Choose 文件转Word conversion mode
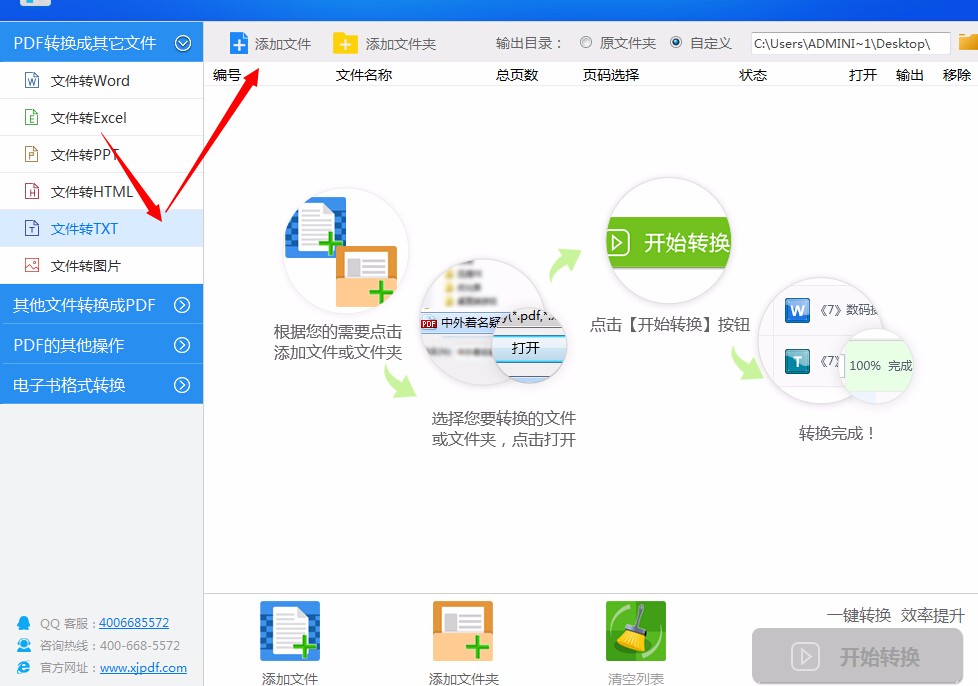 101,80
